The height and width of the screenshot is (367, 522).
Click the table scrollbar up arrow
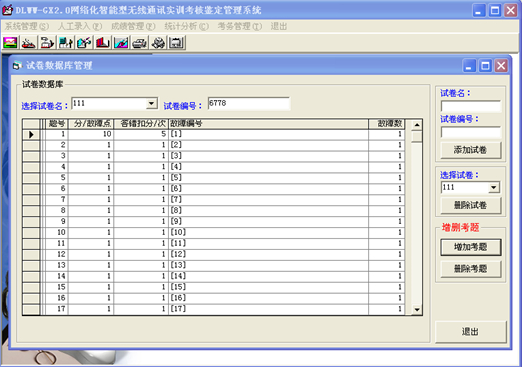pos(417,125)
